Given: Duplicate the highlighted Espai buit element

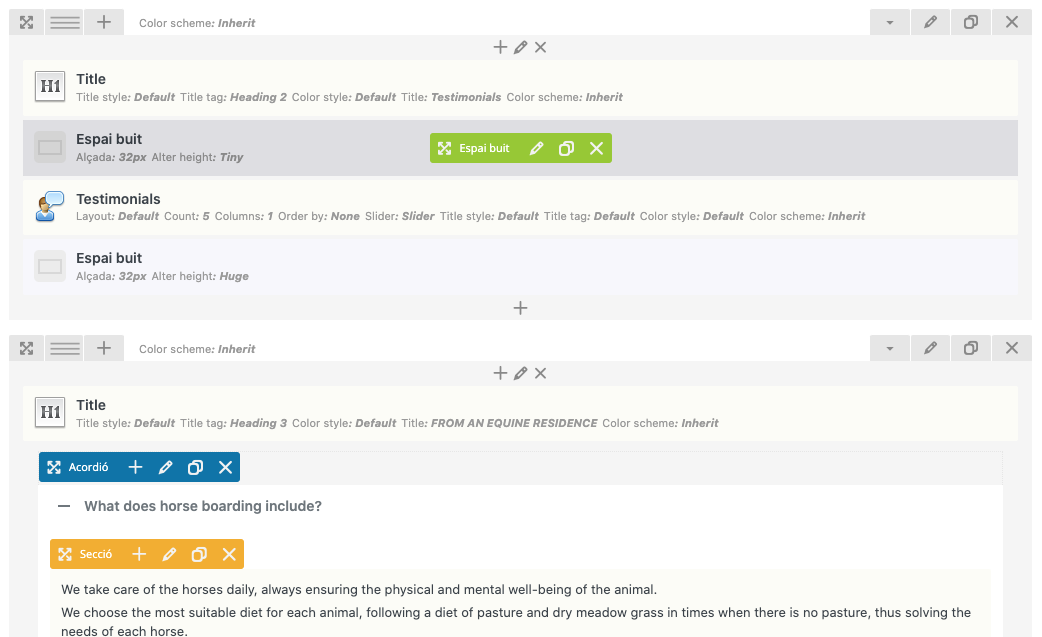Looking at the screenshot, I should (566, 148).
